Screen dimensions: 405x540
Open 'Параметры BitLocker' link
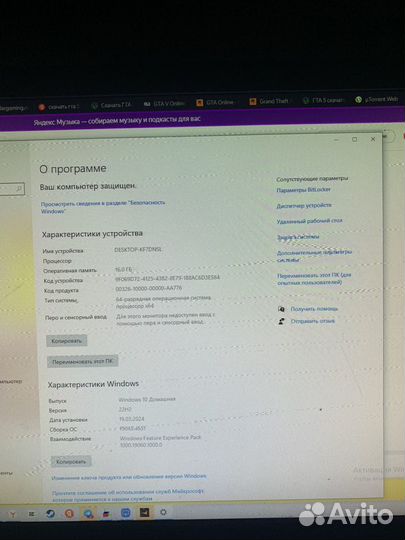tap(303, 190)
